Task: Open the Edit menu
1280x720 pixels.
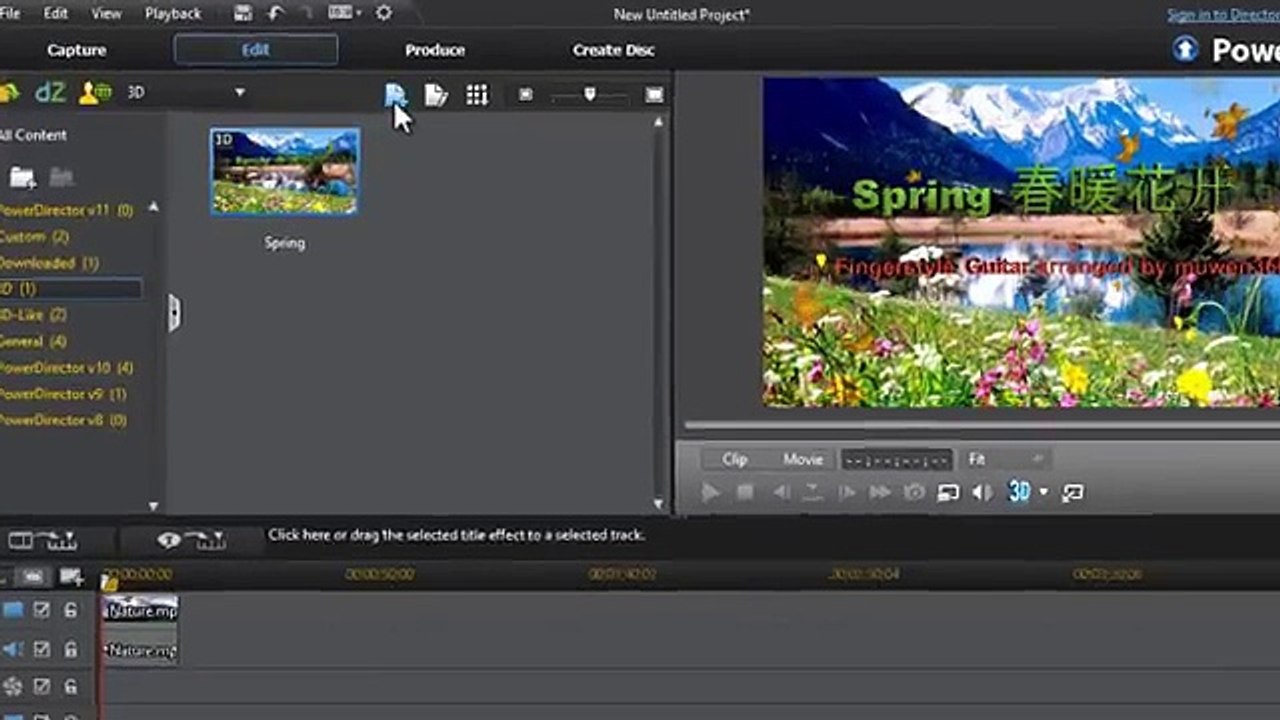Action: [56, 14]
